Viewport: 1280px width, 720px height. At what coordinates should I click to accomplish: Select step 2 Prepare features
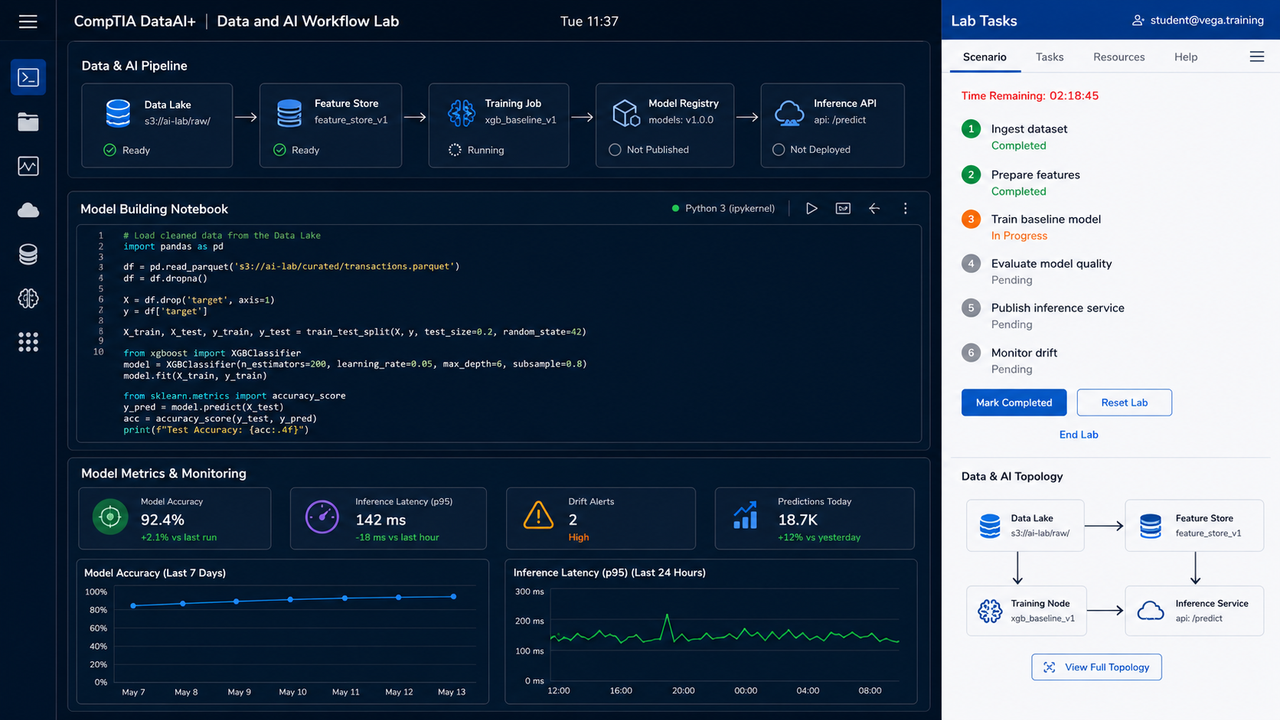[x=1035, y=175]
